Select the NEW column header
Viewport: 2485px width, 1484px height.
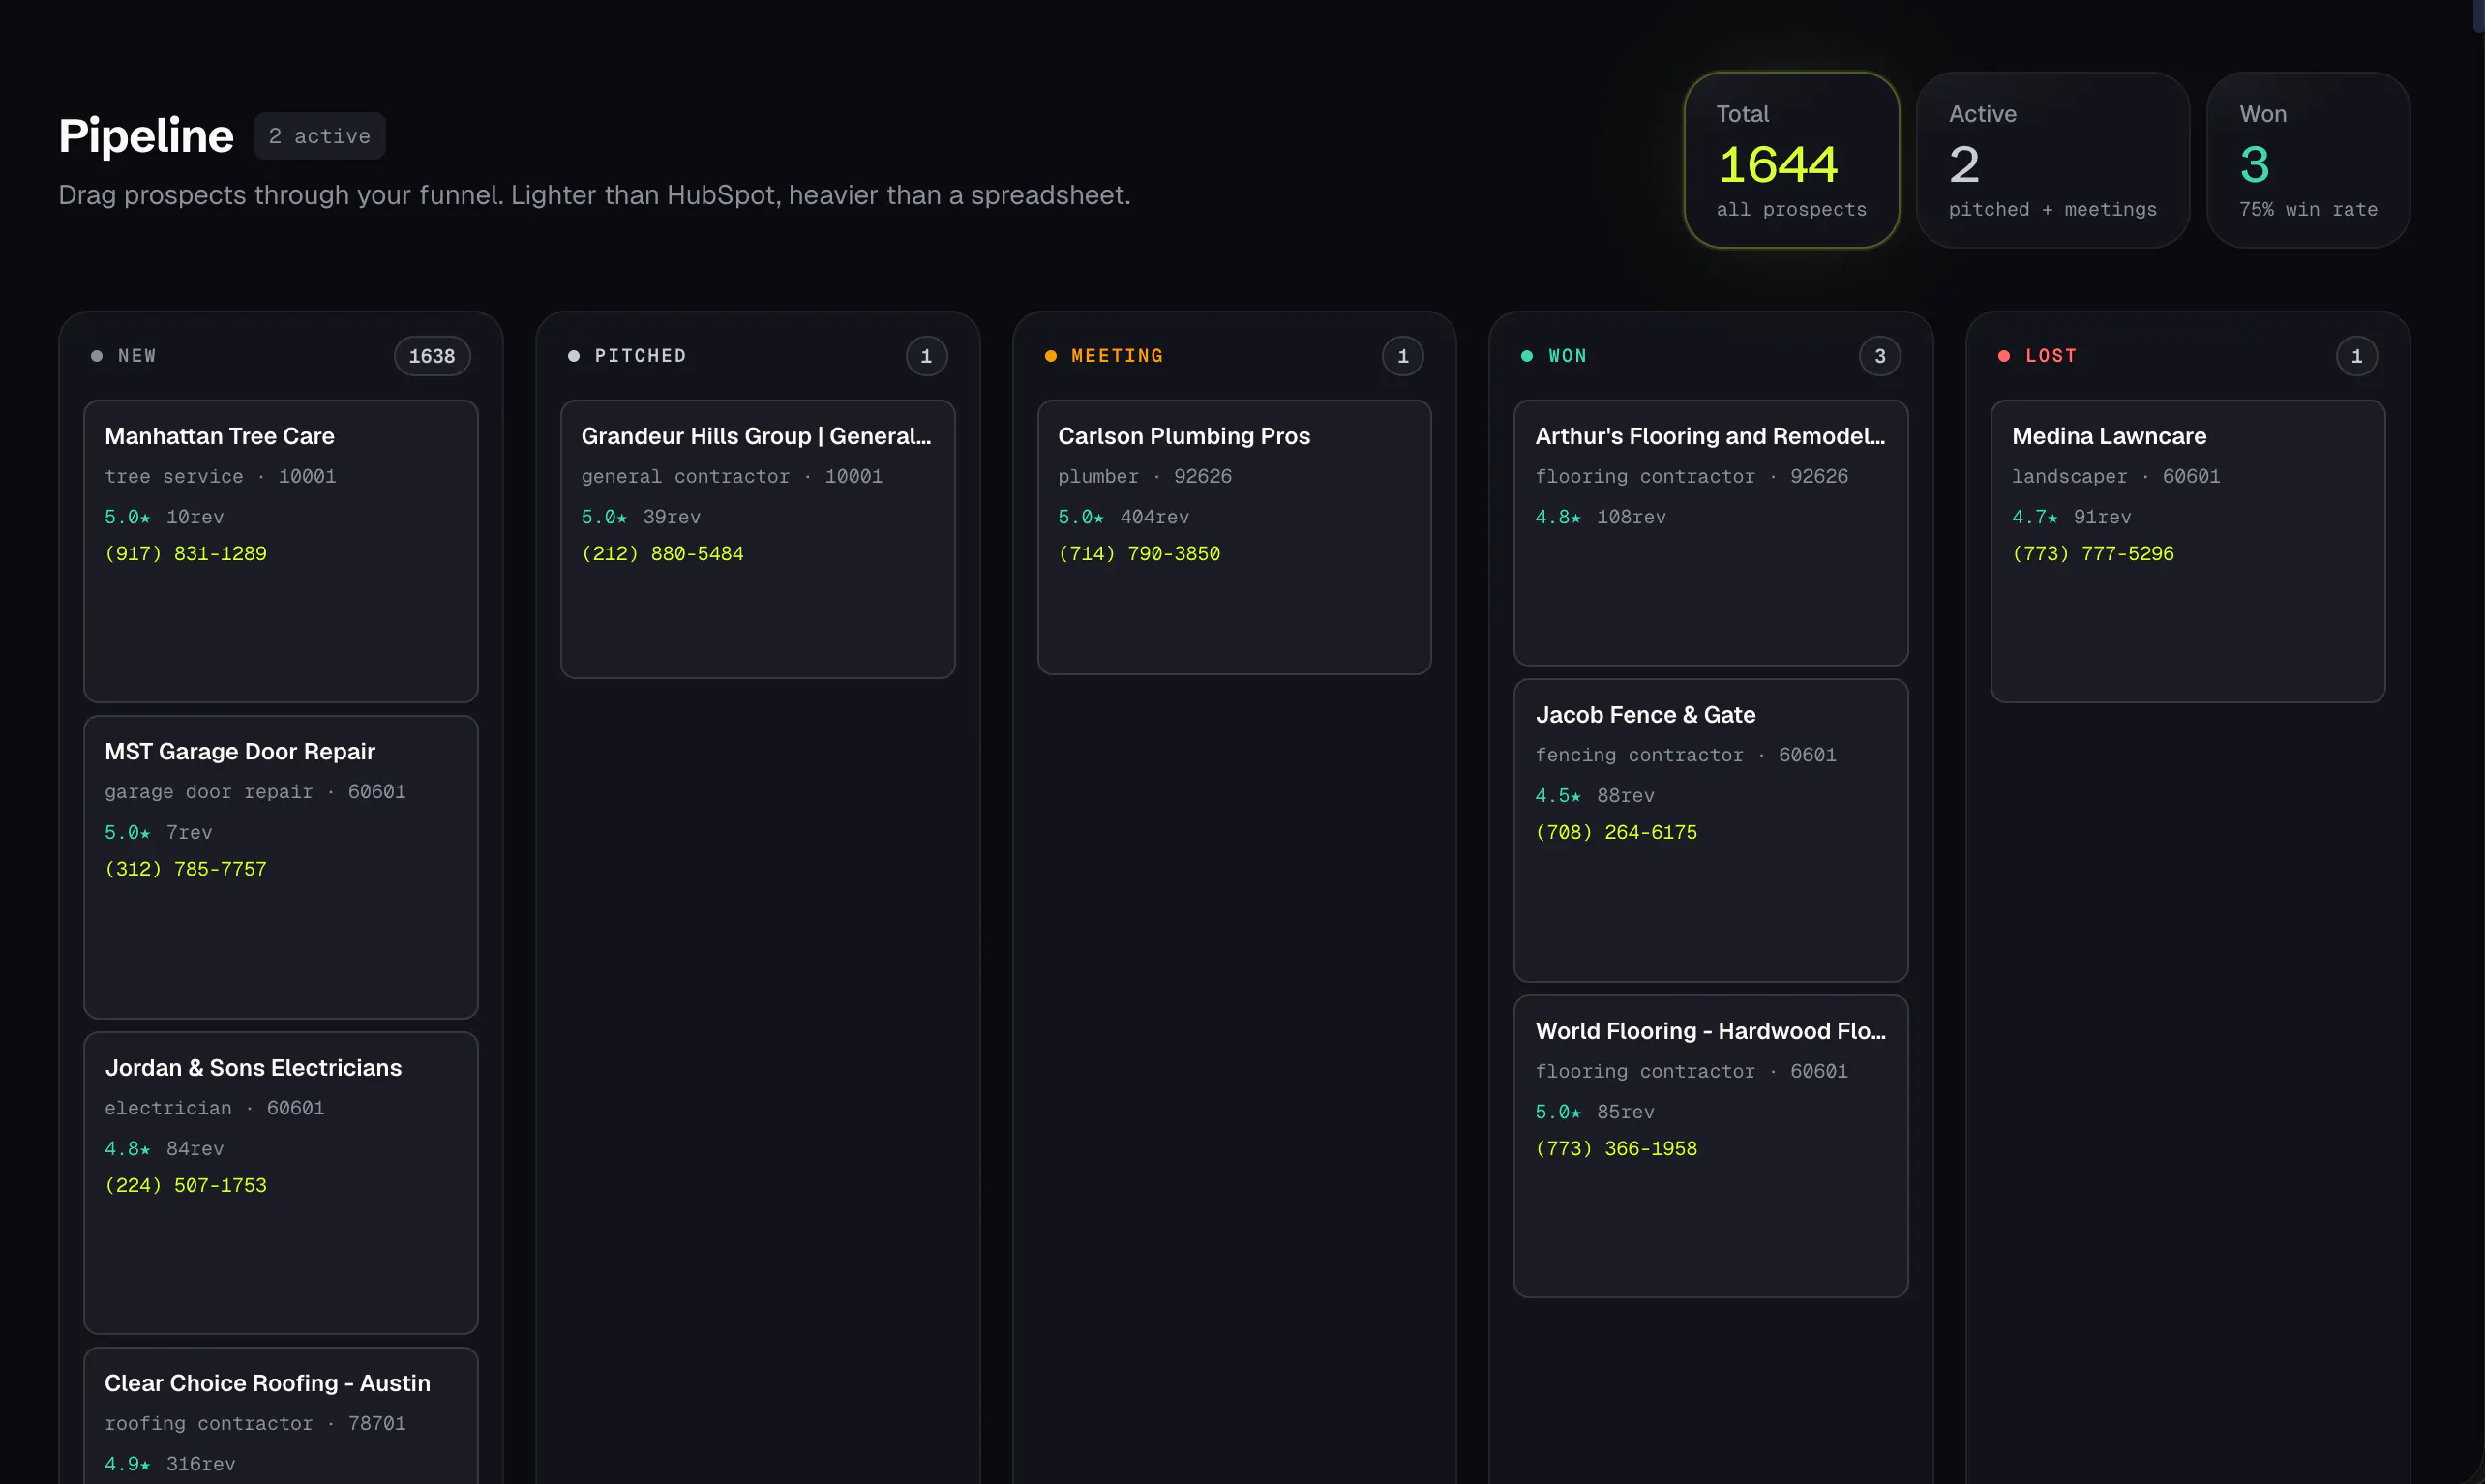coord(137,356)
